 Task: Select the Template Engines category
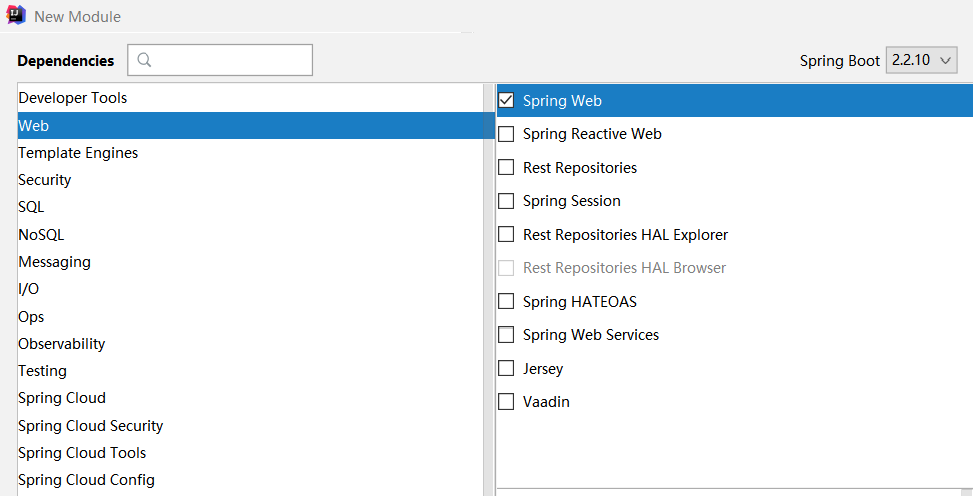[78, 153]
